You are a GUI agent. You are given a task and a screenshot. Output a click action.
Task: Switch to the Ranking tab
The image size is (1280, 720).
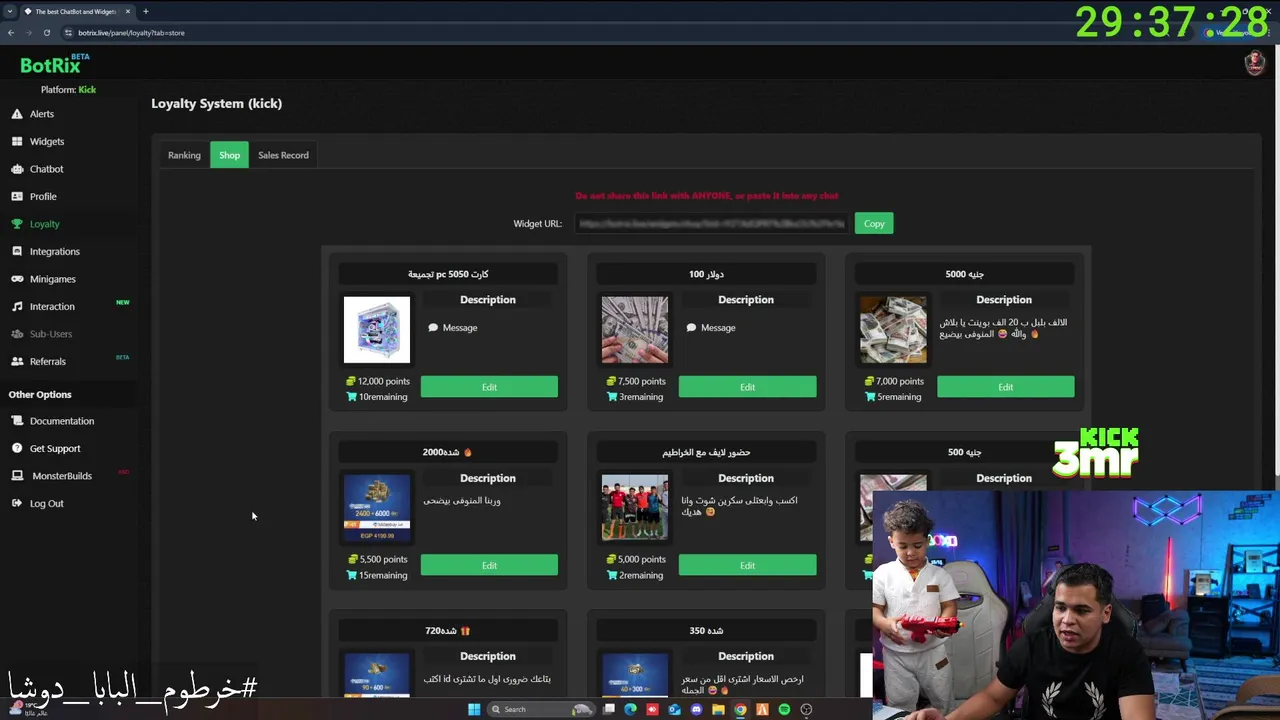click(x=184, y=155)
